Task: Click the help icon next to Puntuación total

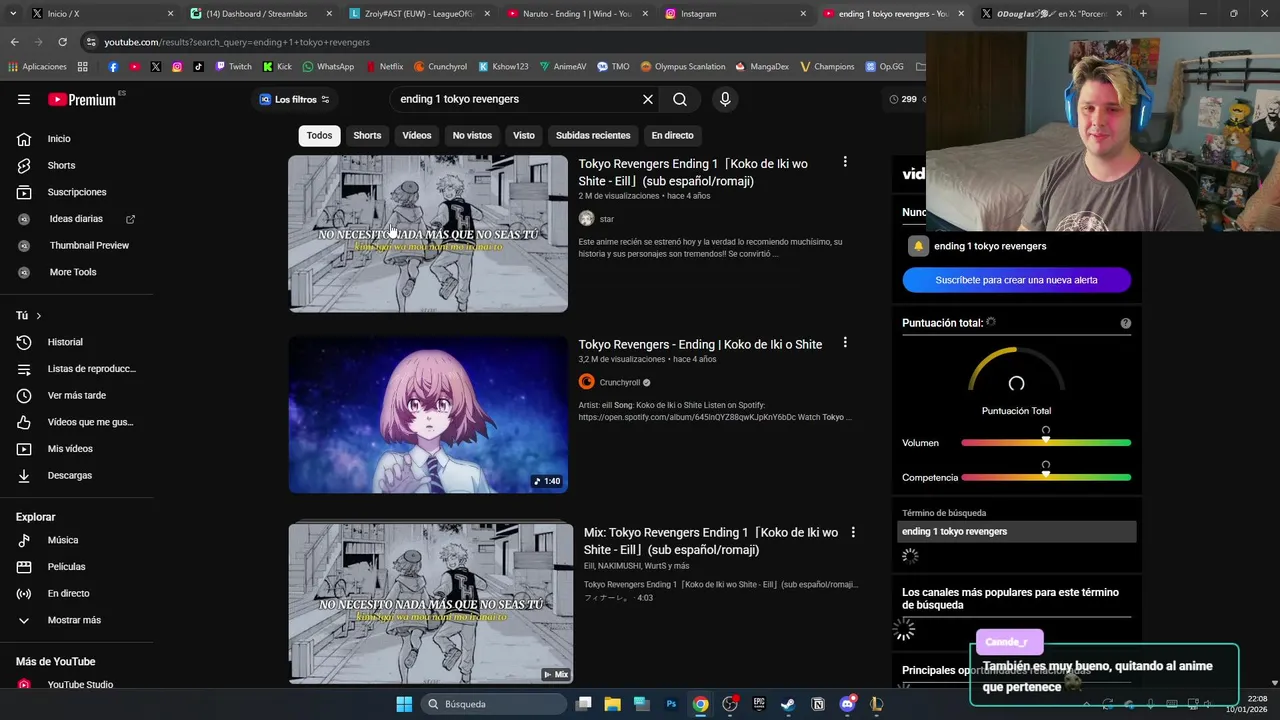Action: pyautogui.click(x=1126, y=323)
